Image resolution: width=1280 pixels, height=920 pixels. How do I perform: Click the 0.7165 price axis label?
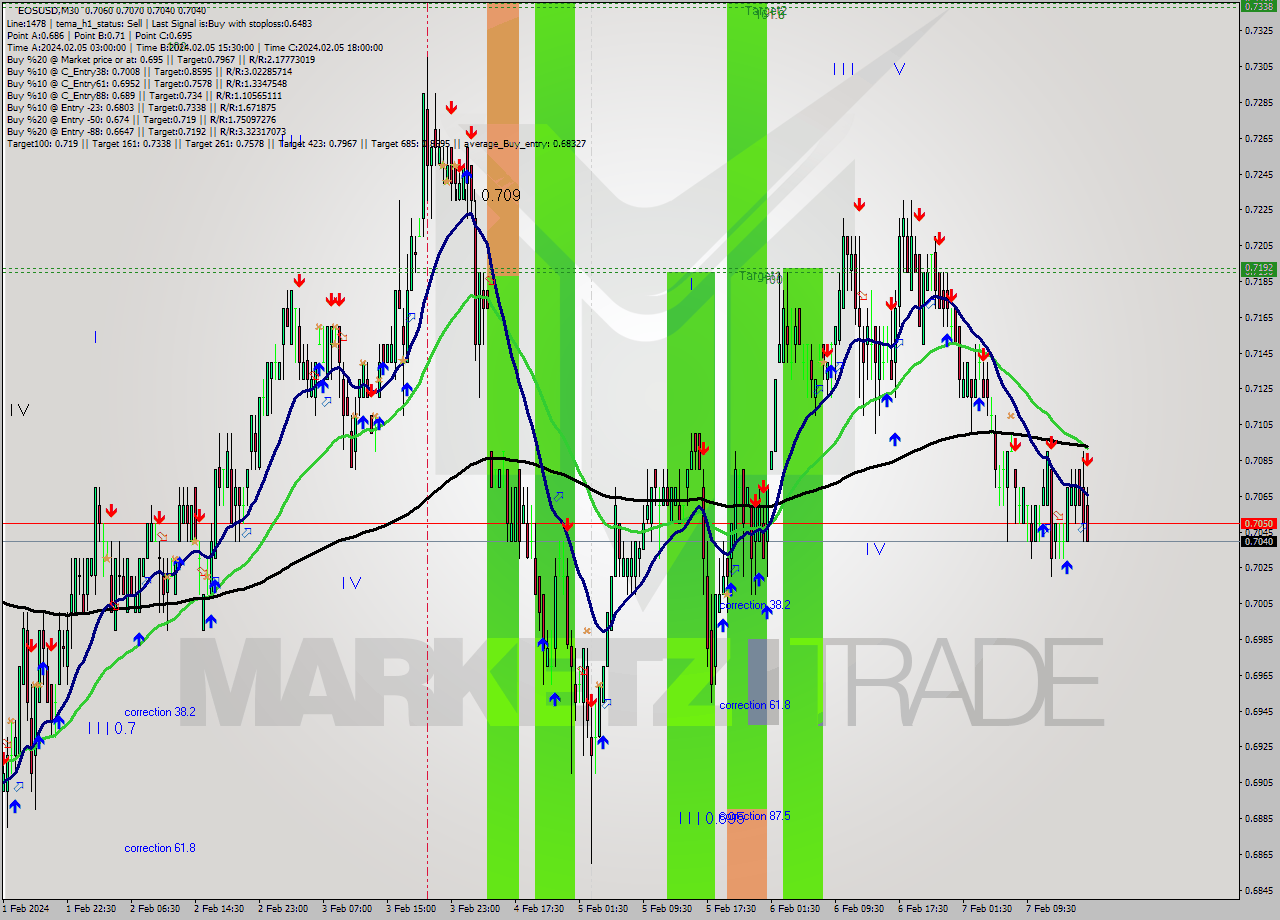1259,317
